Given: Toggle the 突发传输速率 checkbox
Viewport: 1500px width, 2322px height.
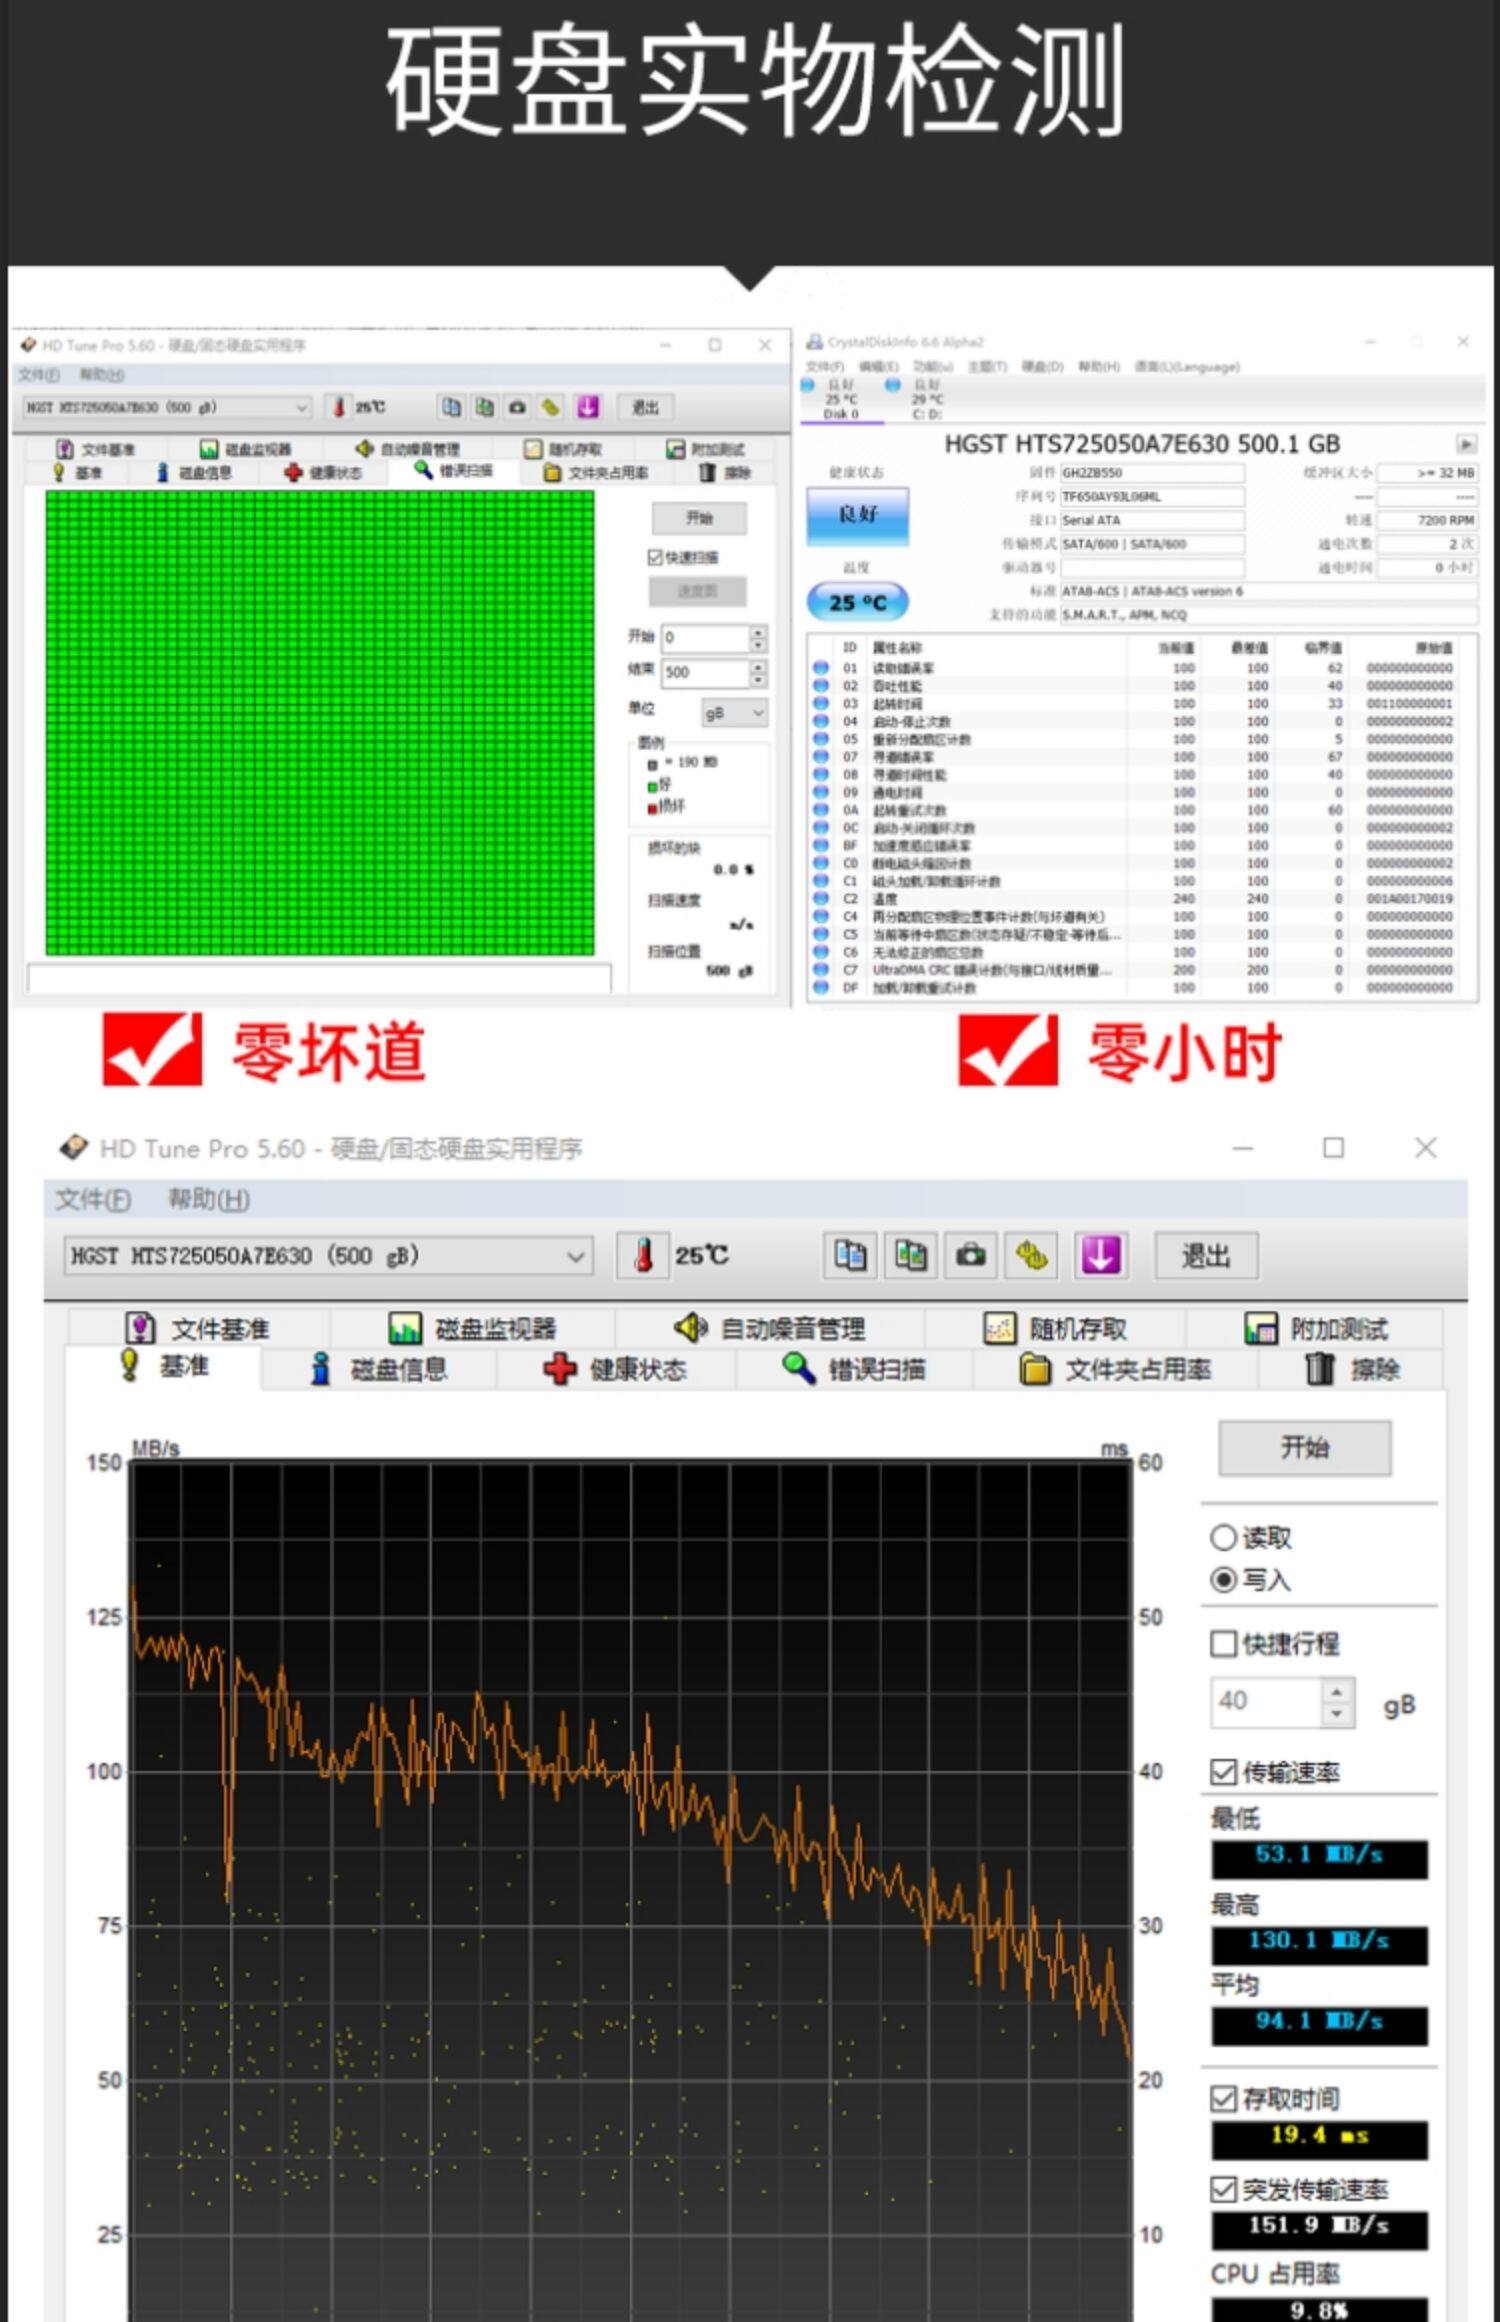Looking at the screenshot, I should pyautogui.click(x=1223, y=2189).
